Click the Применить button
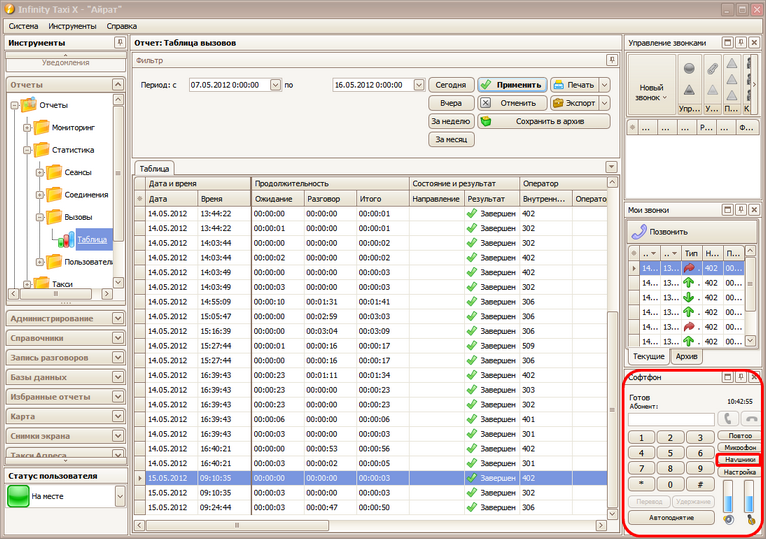Screen dimensions: 766x539 (512, 85)
